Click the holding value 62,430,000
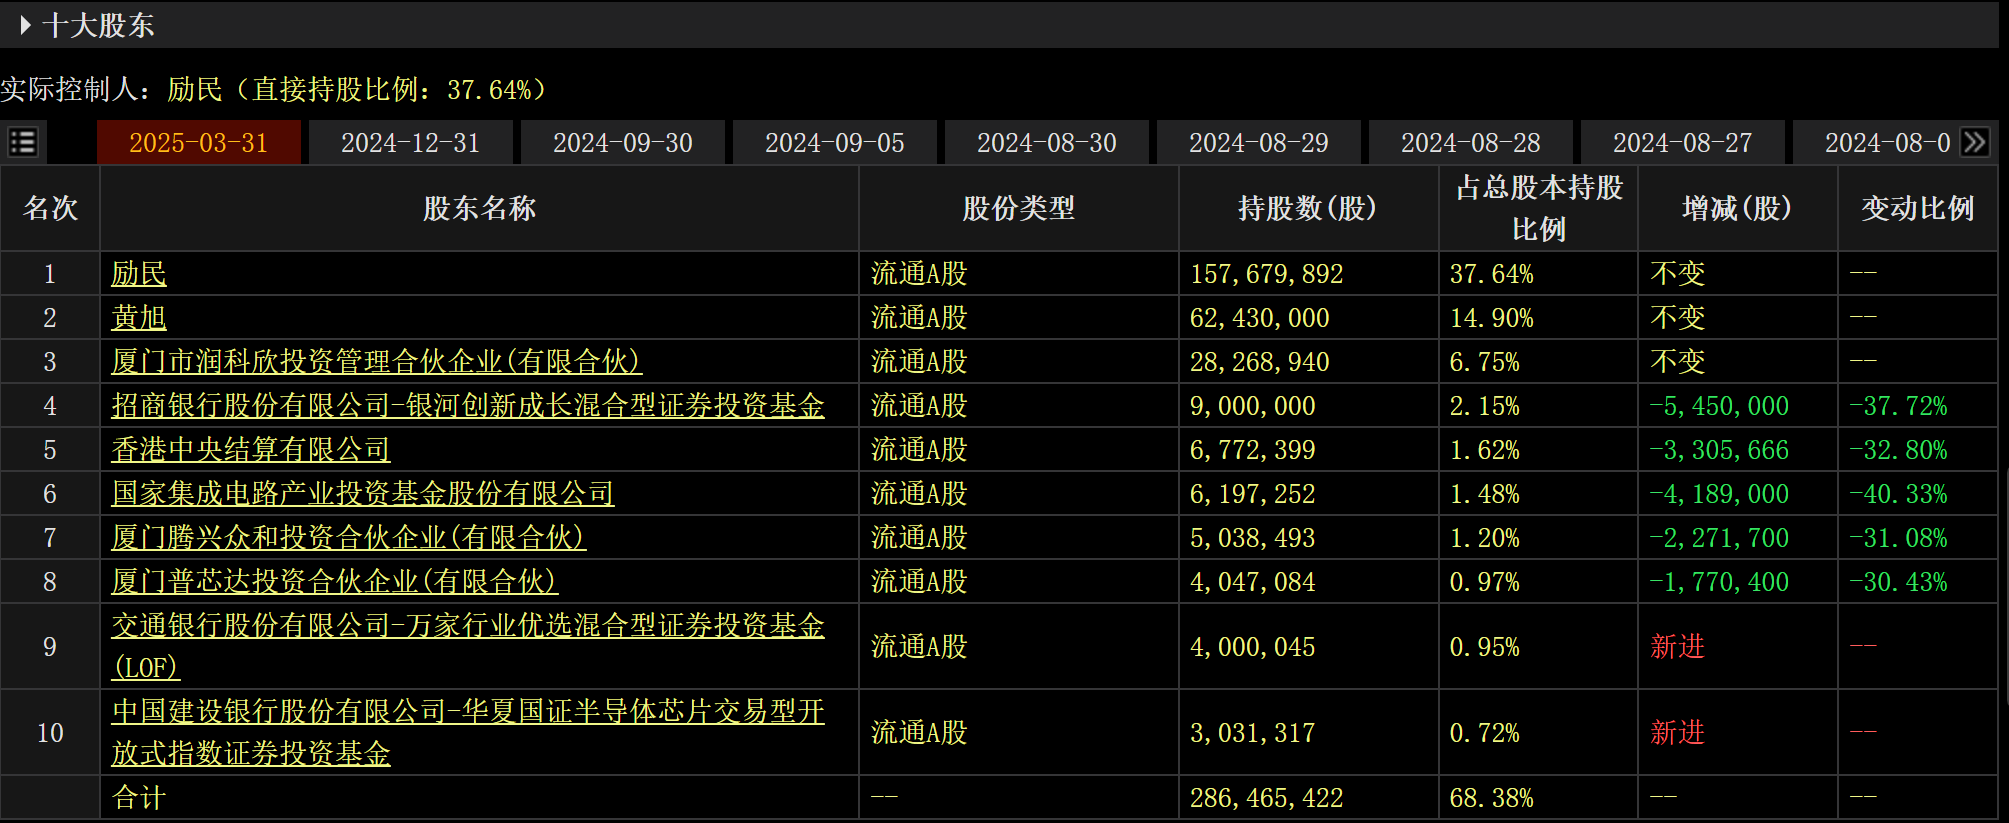Screen dimensions: 2009x823 pos(1260,318)
